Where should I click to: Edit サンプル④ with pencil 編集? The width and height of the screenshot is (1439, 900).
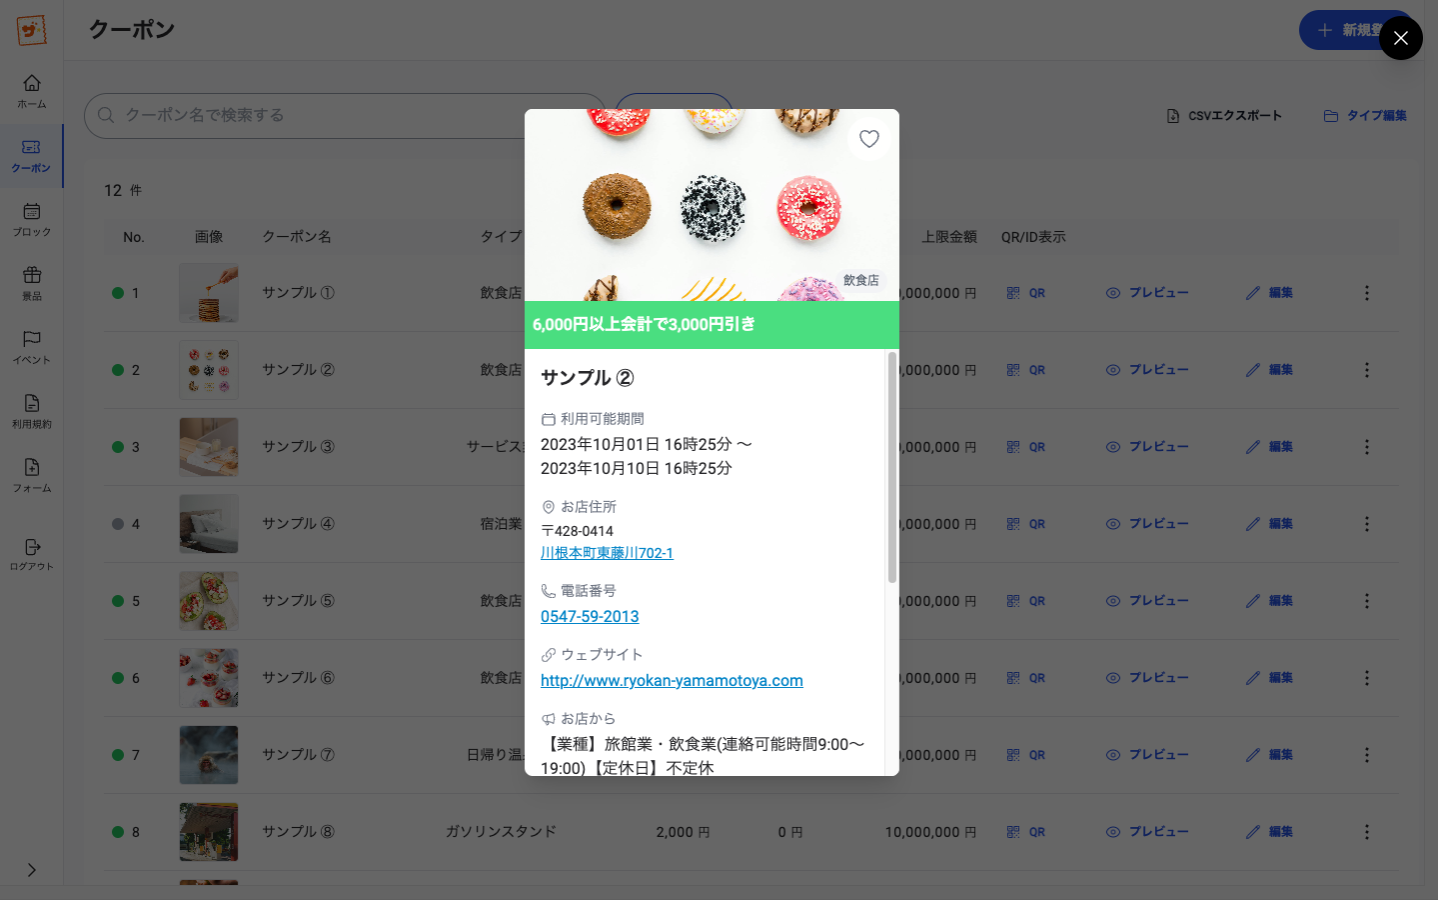(1269, 524)
